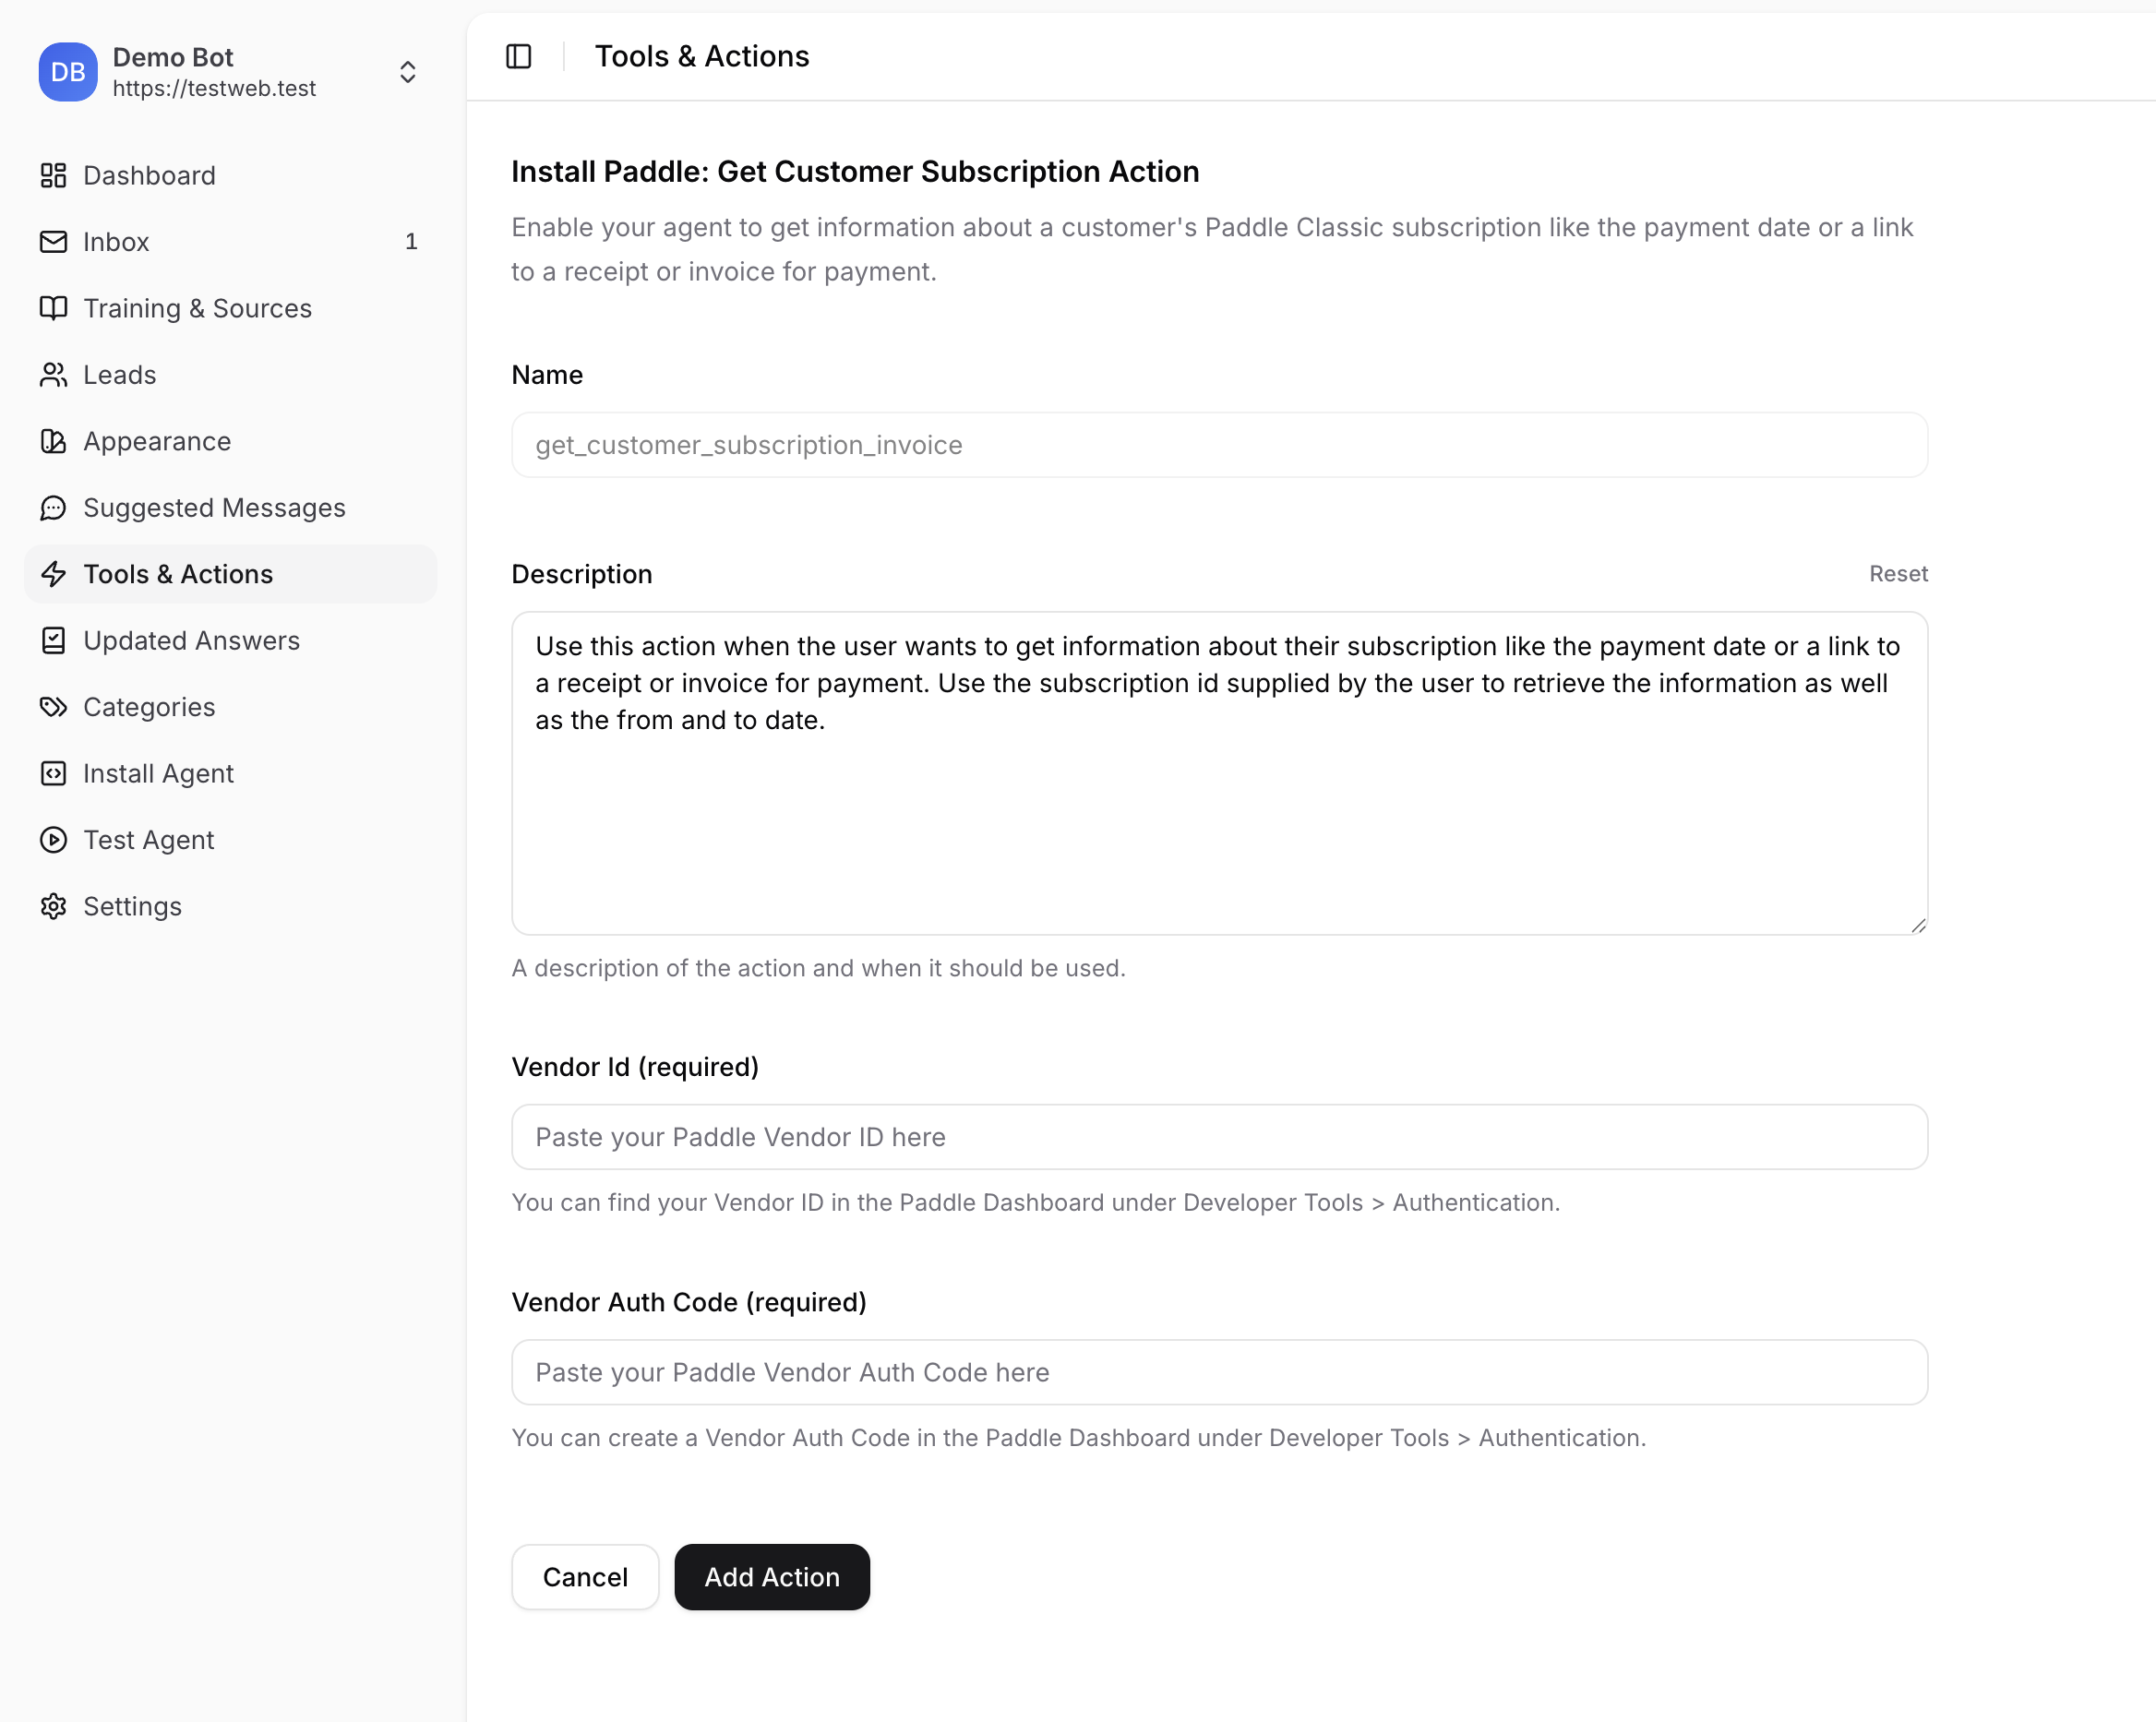Viewport: 2156px width, 1722px height.
Task: Click the Description textarea resize handle
Action: 1917,925
